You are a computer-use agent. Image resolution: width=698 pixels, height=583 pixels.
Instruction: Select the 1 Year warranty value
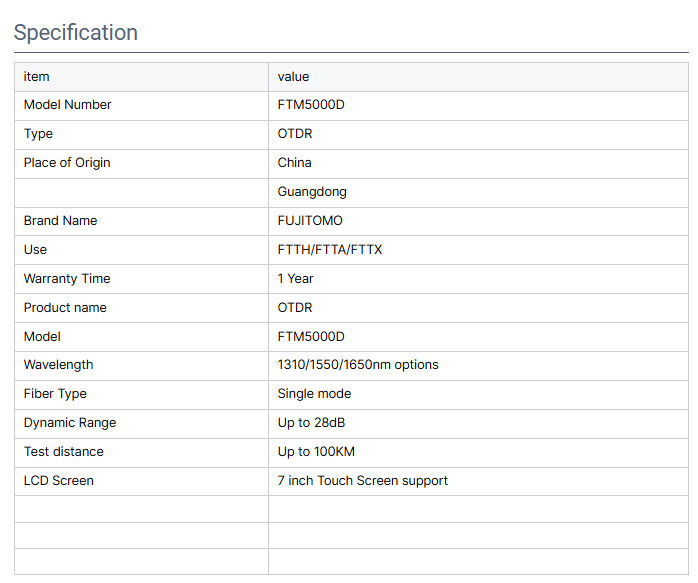[x=295, y=279]
